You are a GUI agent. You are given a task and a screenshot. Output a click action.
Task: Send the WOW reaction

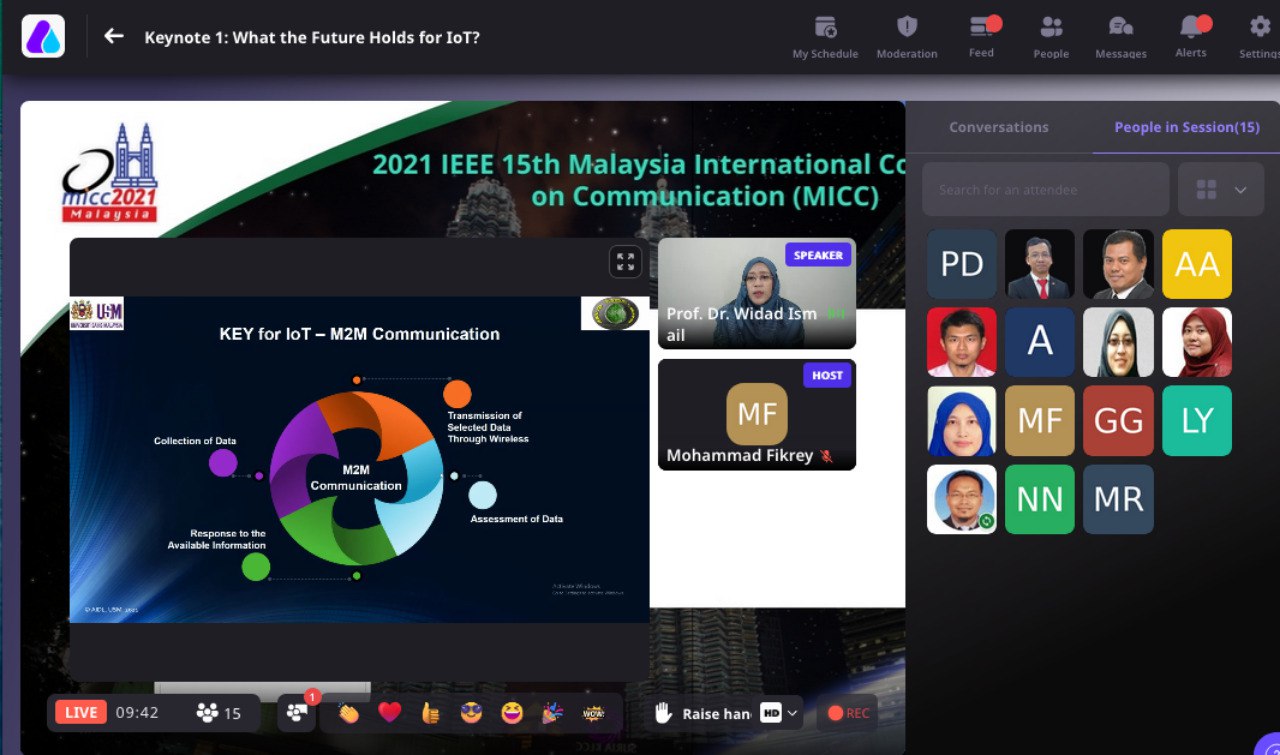(594, 713)
